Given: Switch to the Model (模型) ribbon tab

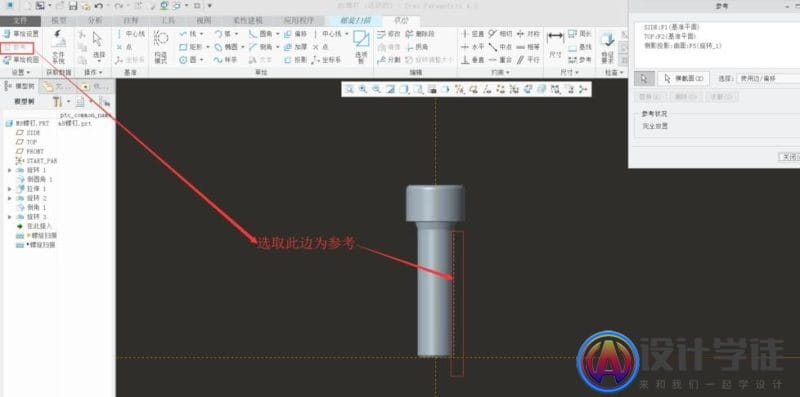Looking at the screenshot, I should [x=59, y=21].
